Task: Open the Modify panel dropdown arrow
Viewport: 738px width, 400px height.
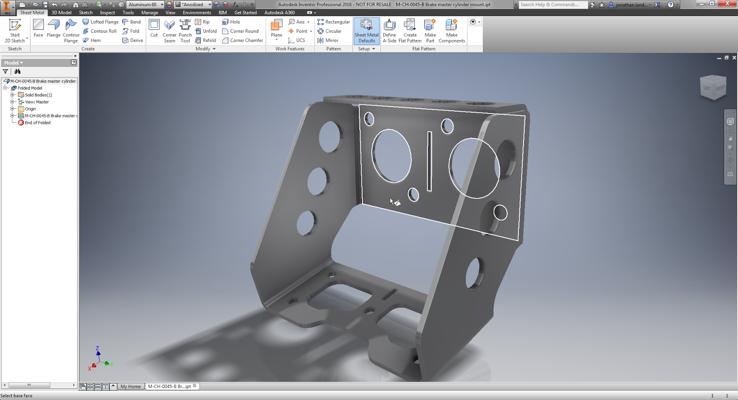Action: 214,49
